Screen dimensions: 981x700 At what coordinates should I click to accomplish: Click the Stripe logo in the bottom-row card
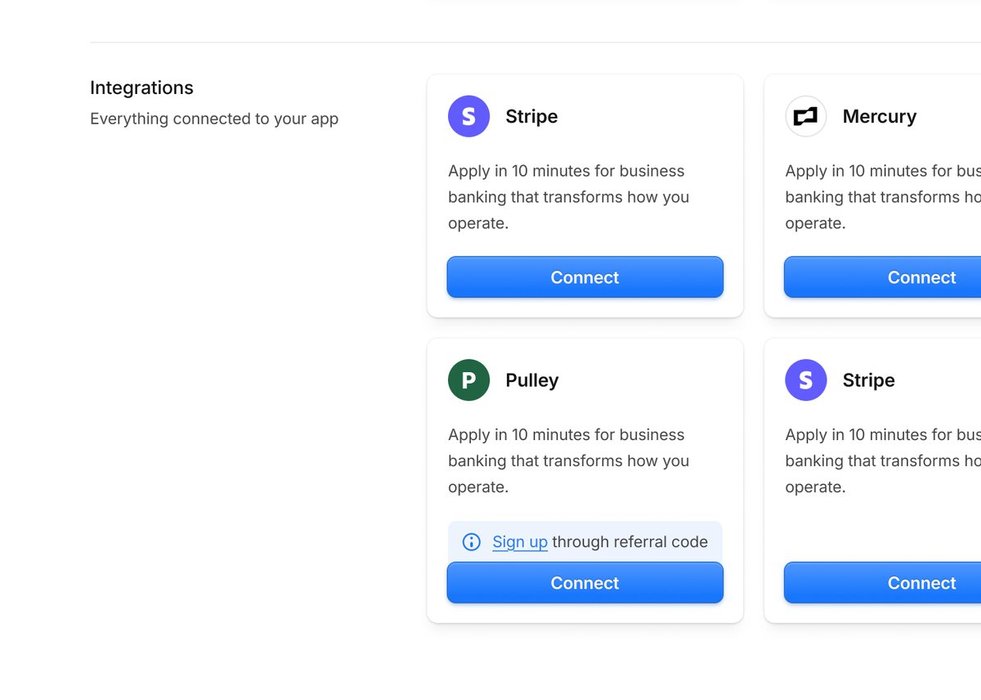click(x=806, y=380)
